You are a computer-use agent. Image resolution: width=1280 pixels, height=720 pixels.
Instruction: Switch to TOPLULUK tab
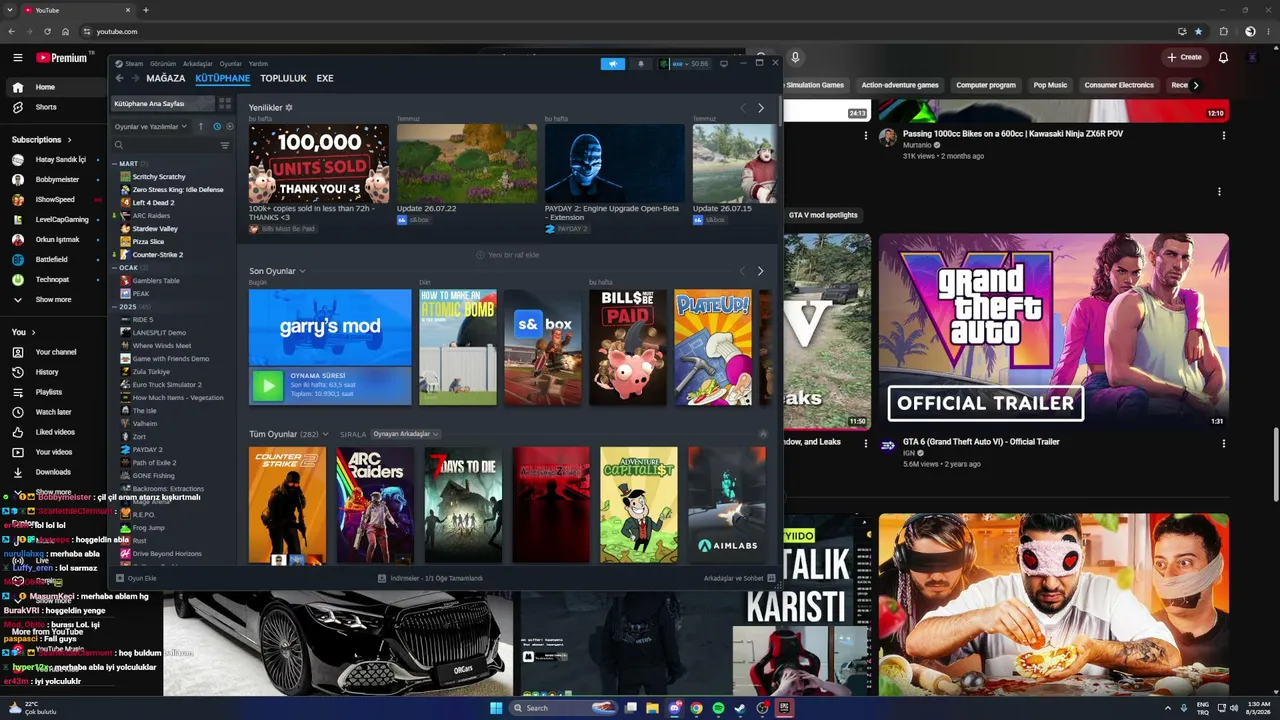tap(283, 78)
